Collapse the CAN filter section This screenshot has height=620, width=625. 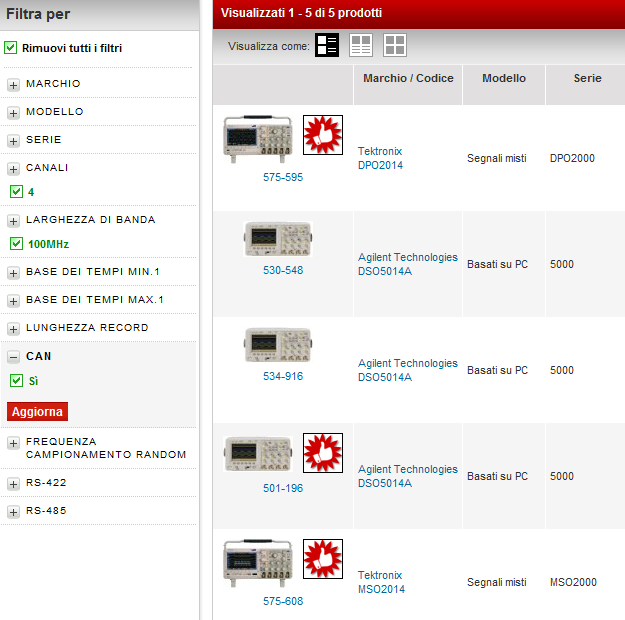click(14, 357)
